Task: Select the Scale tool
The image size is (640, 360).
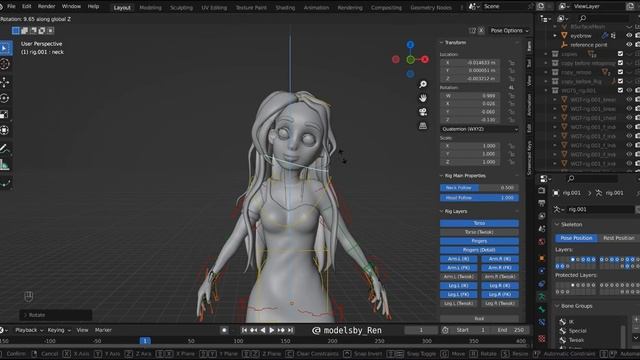Action: 5,114
